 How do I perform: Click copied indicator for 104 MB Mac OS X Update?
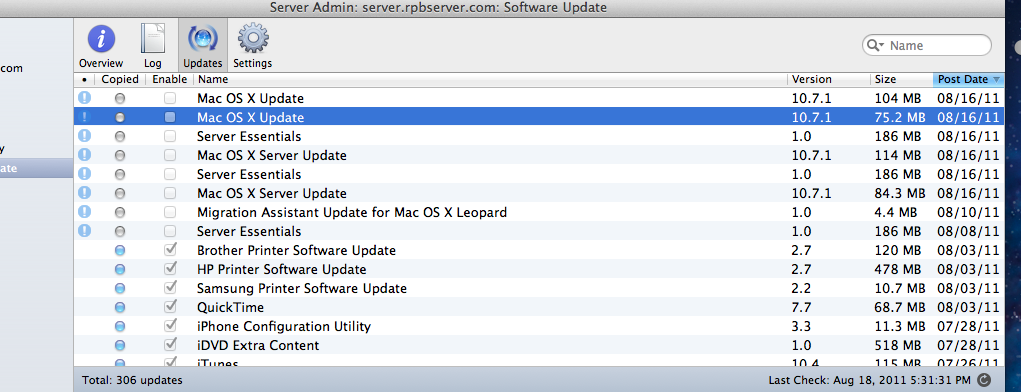coord(120,99)
